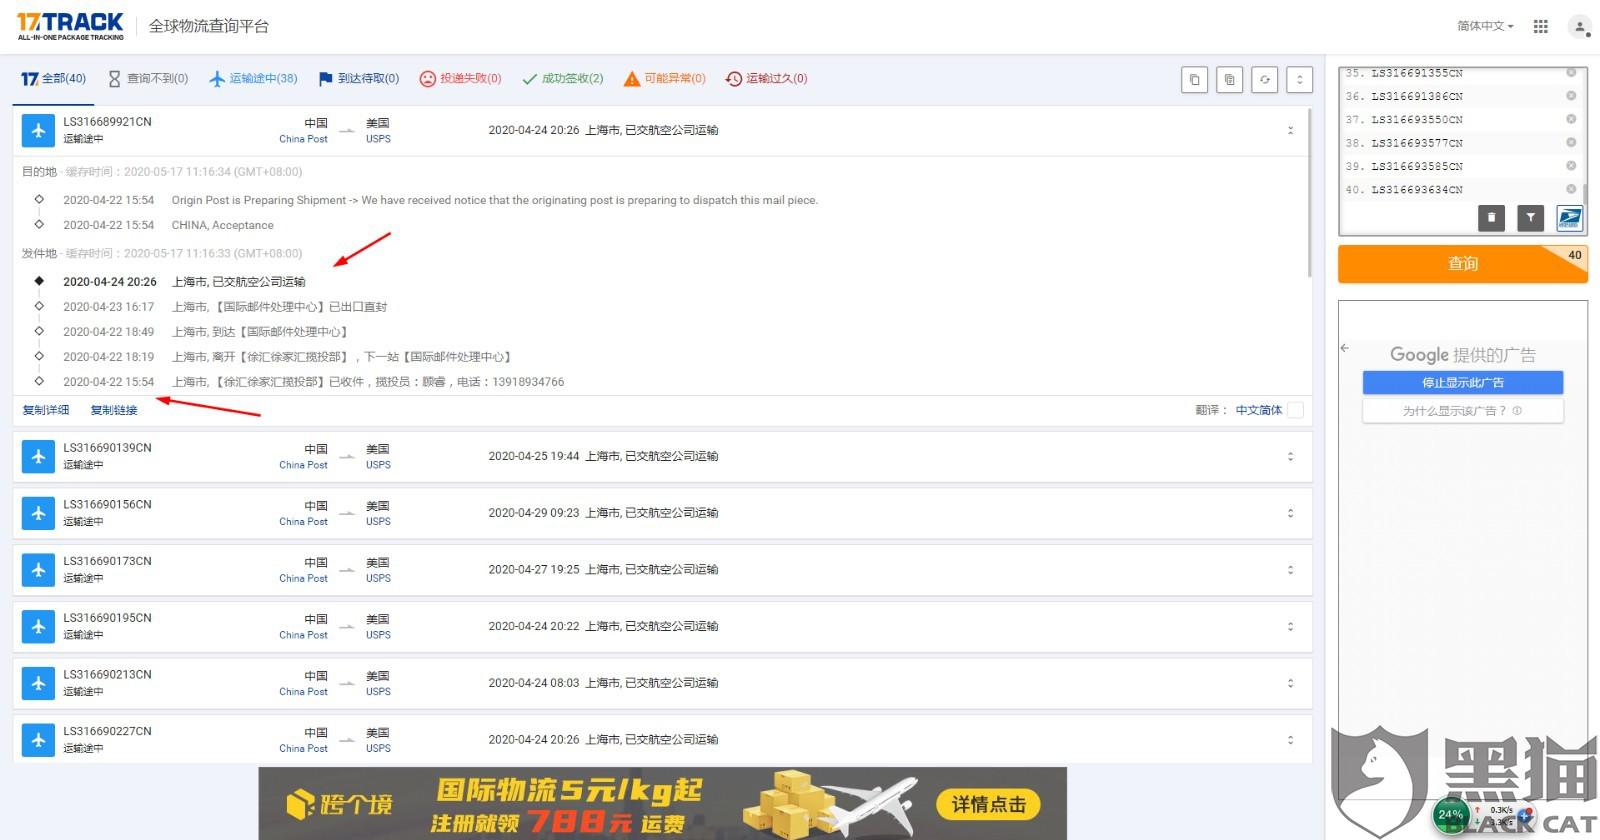Expand details for LS316690173CN row
The image size is (1600, 840).
point(1290,570)
